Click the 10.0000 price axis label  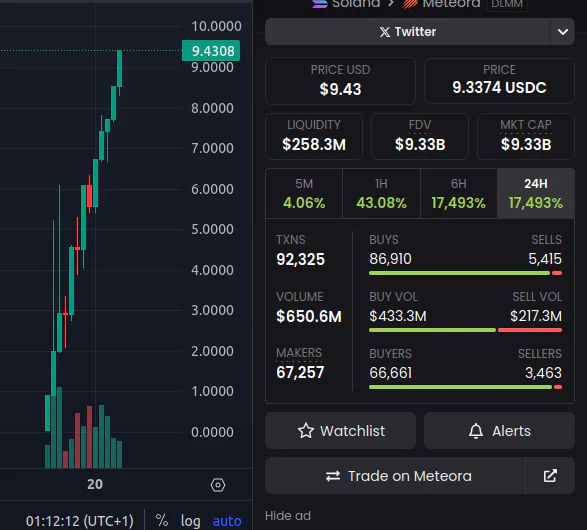[x=216, y=26]
